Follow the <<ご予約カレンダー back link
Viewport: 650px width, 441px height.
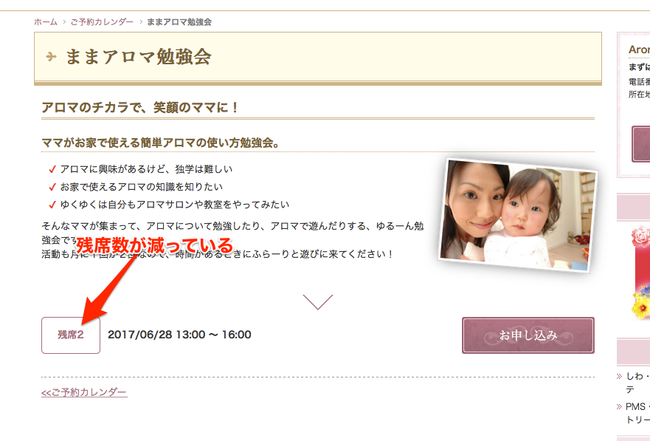pos(84,392)
